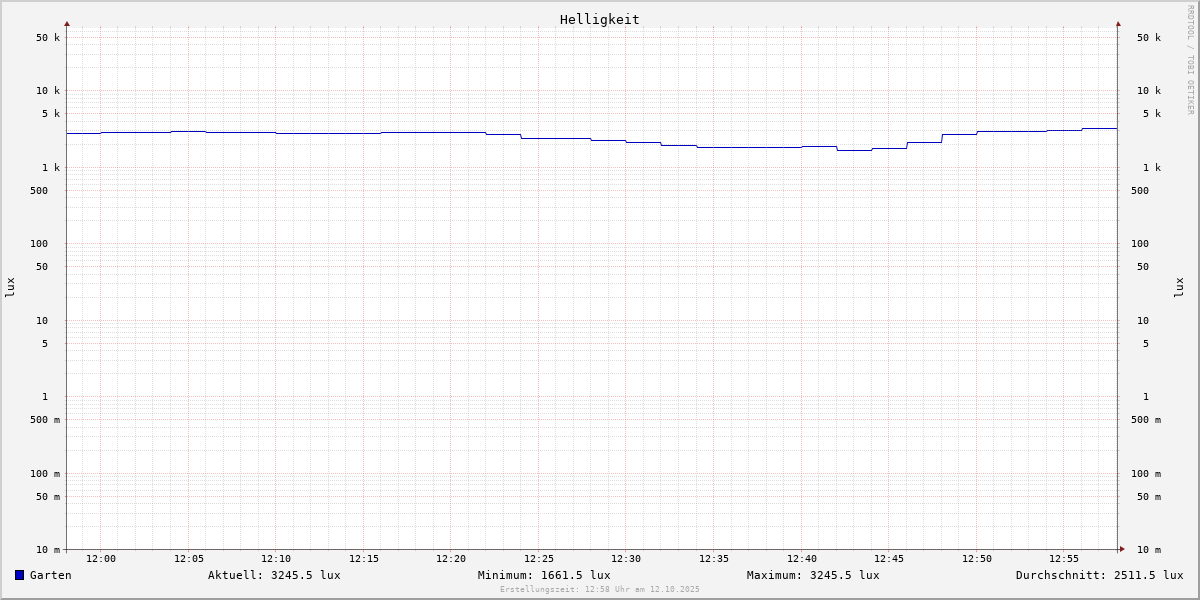Click the Minimum 1661.5 lux value

tap(544, 575)
